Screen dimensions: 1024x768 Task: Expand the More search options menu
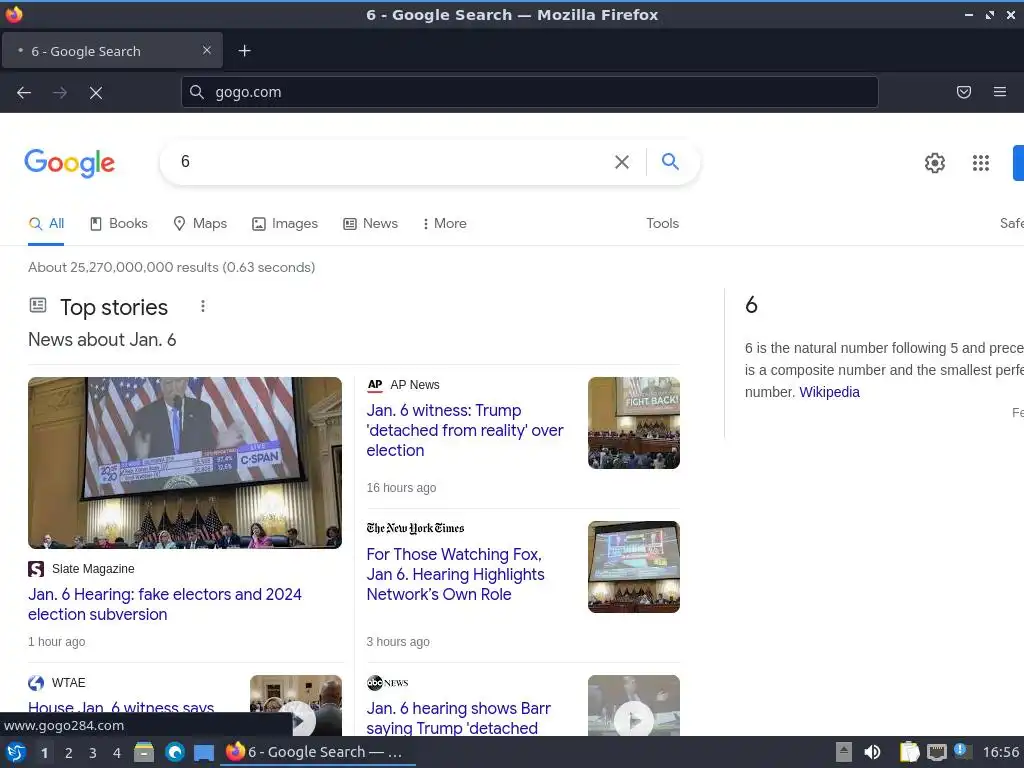445,223
